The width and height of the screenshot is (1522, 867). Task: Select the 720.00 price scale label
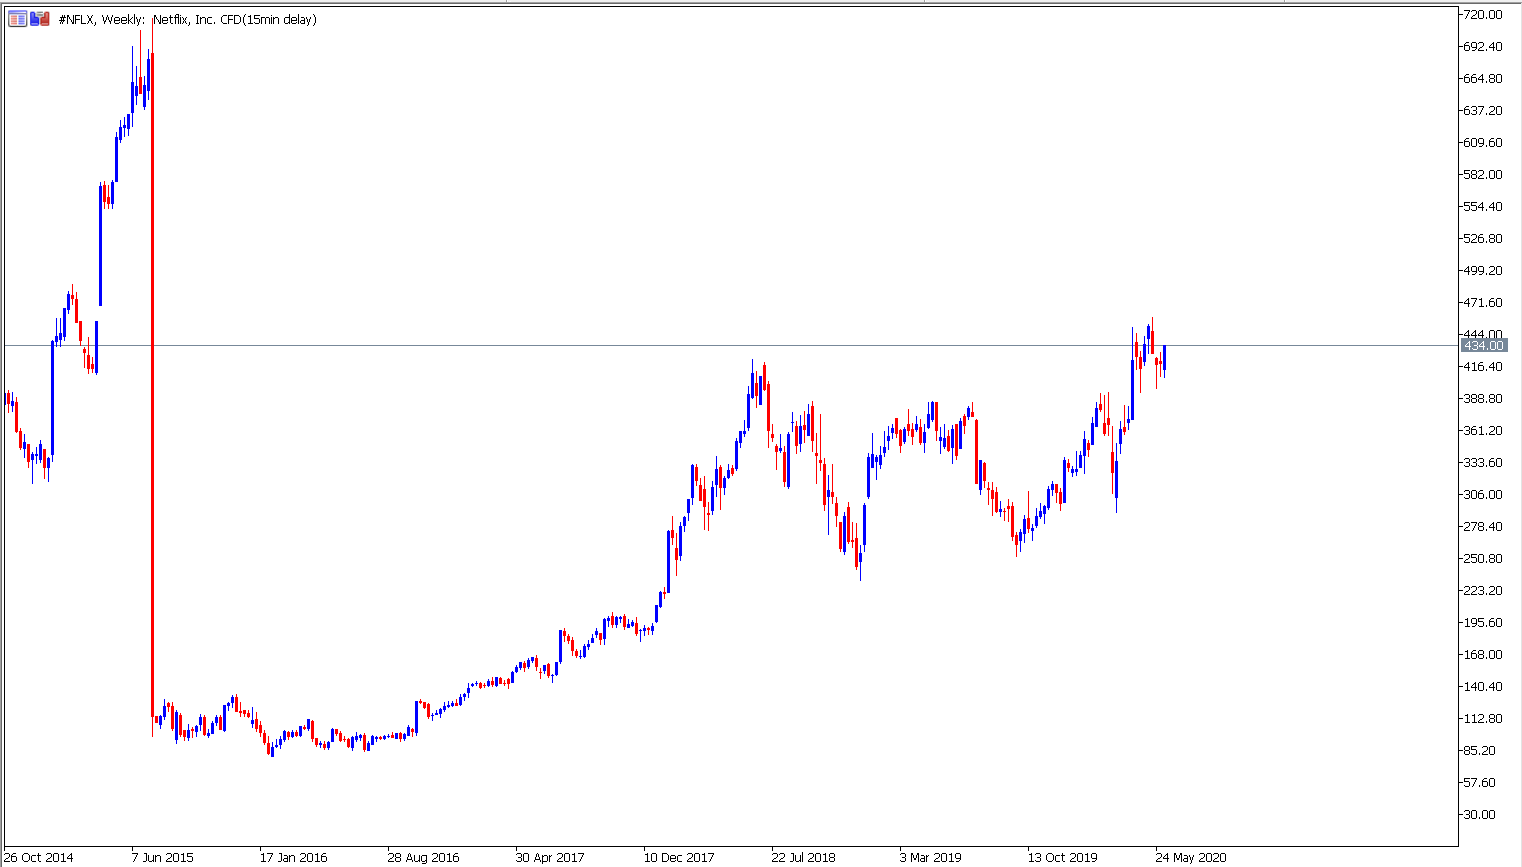pos(1482,14)
